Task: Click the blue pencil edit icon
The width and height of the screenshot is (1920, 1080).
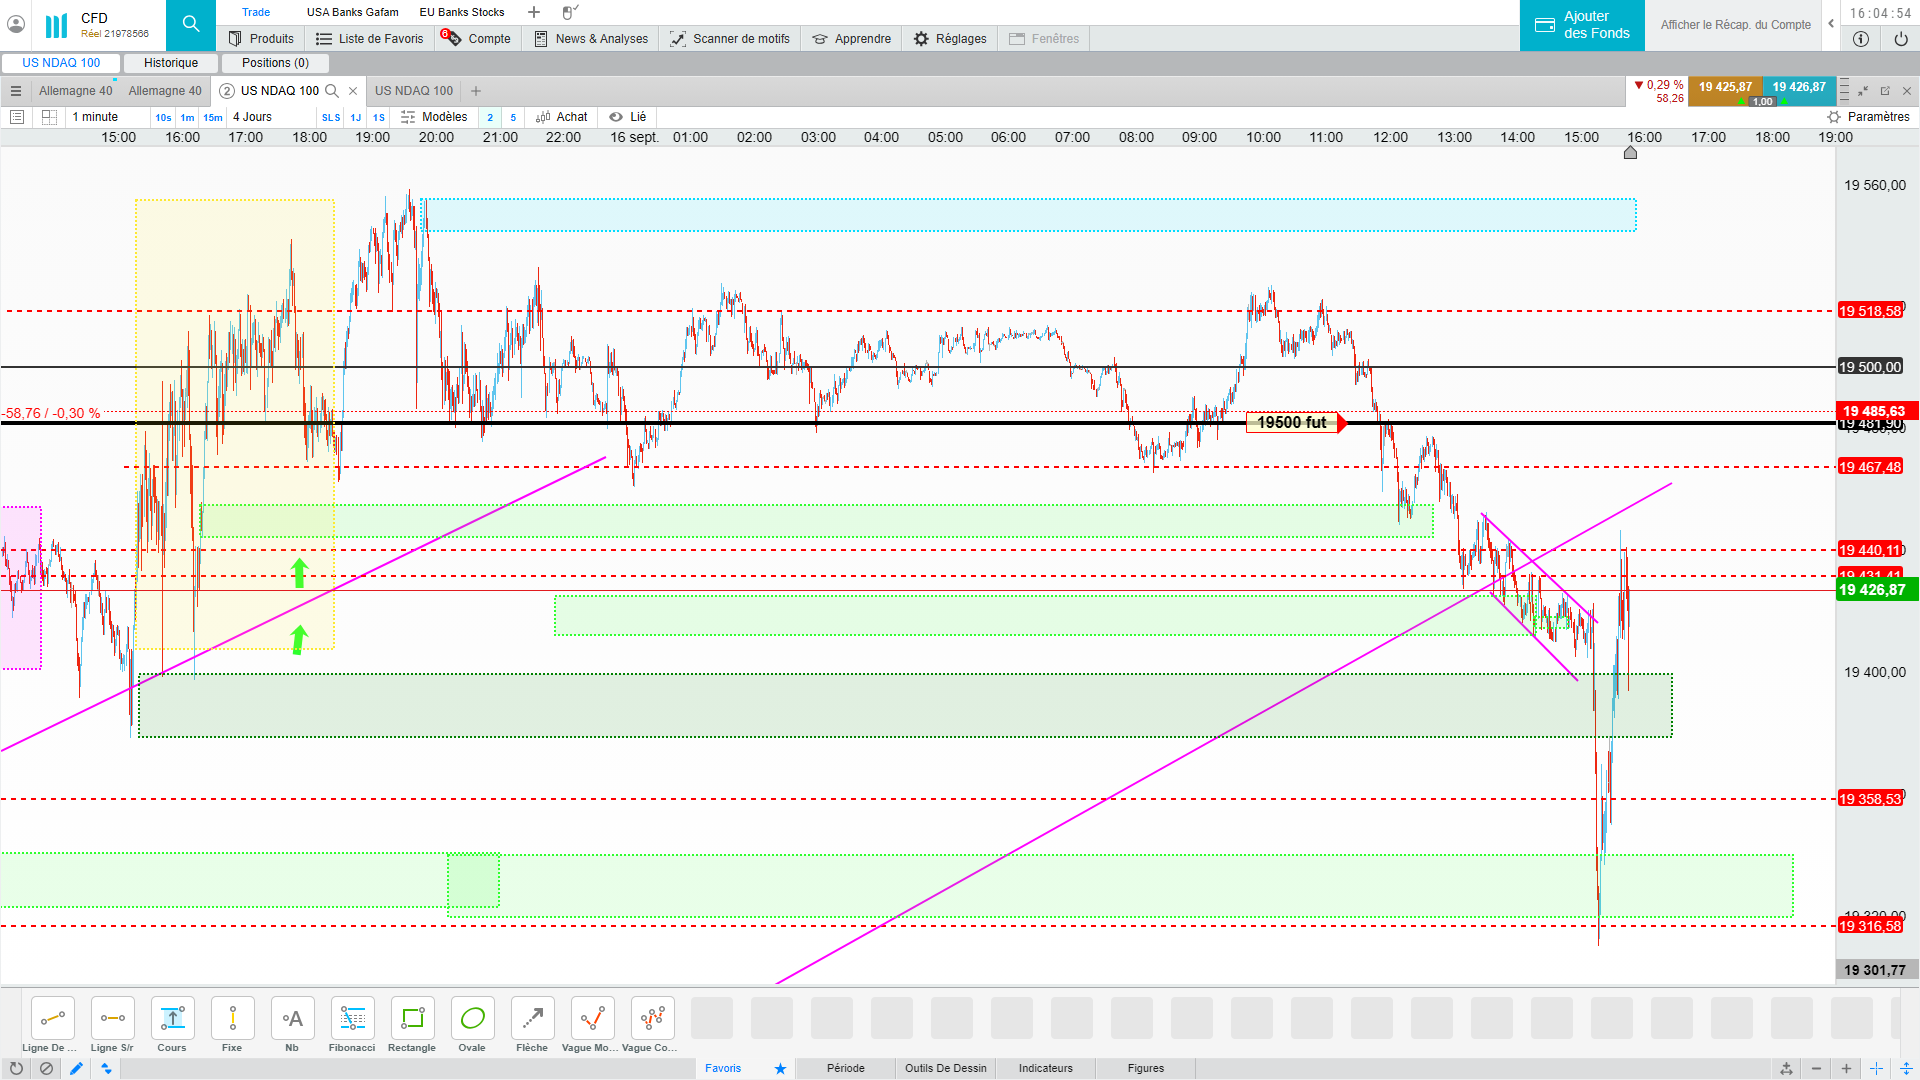Action: click(76, 1068)
